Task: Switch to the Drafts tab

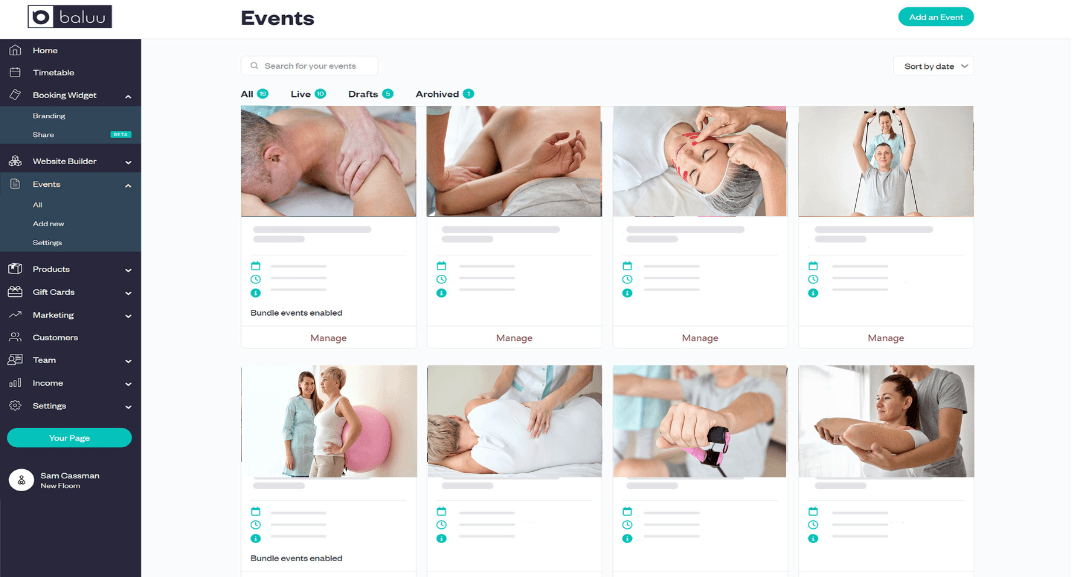Action: pos(370,94)
